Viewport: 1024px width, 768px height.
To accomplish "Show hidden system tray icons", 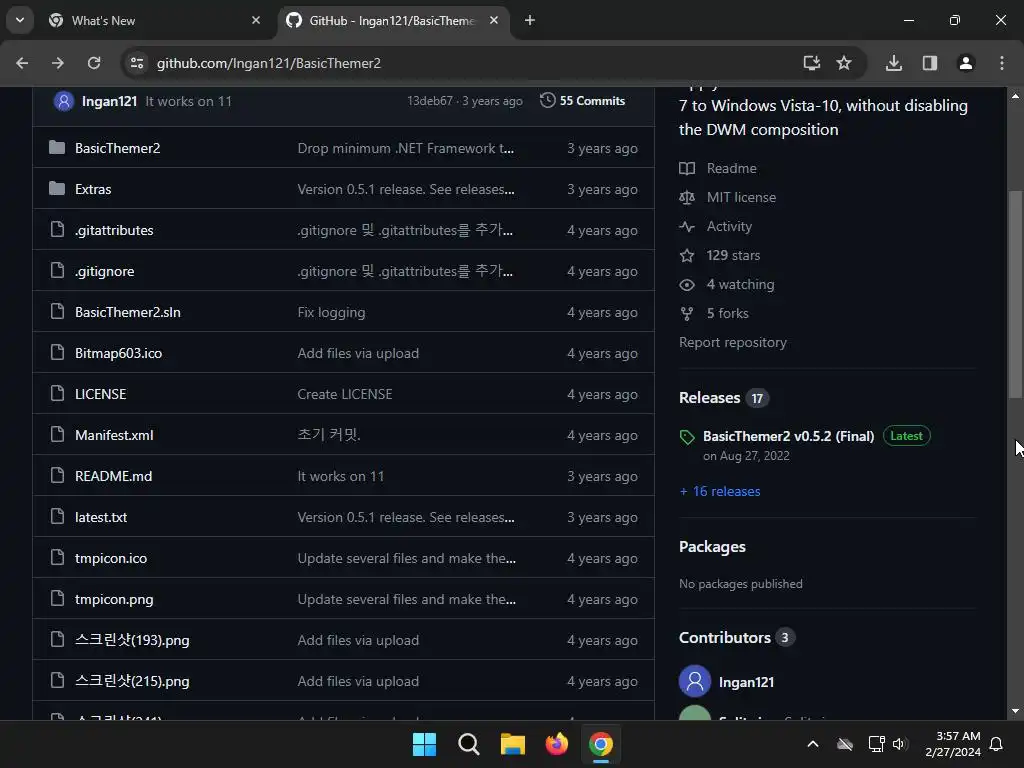I will [813, 744].
